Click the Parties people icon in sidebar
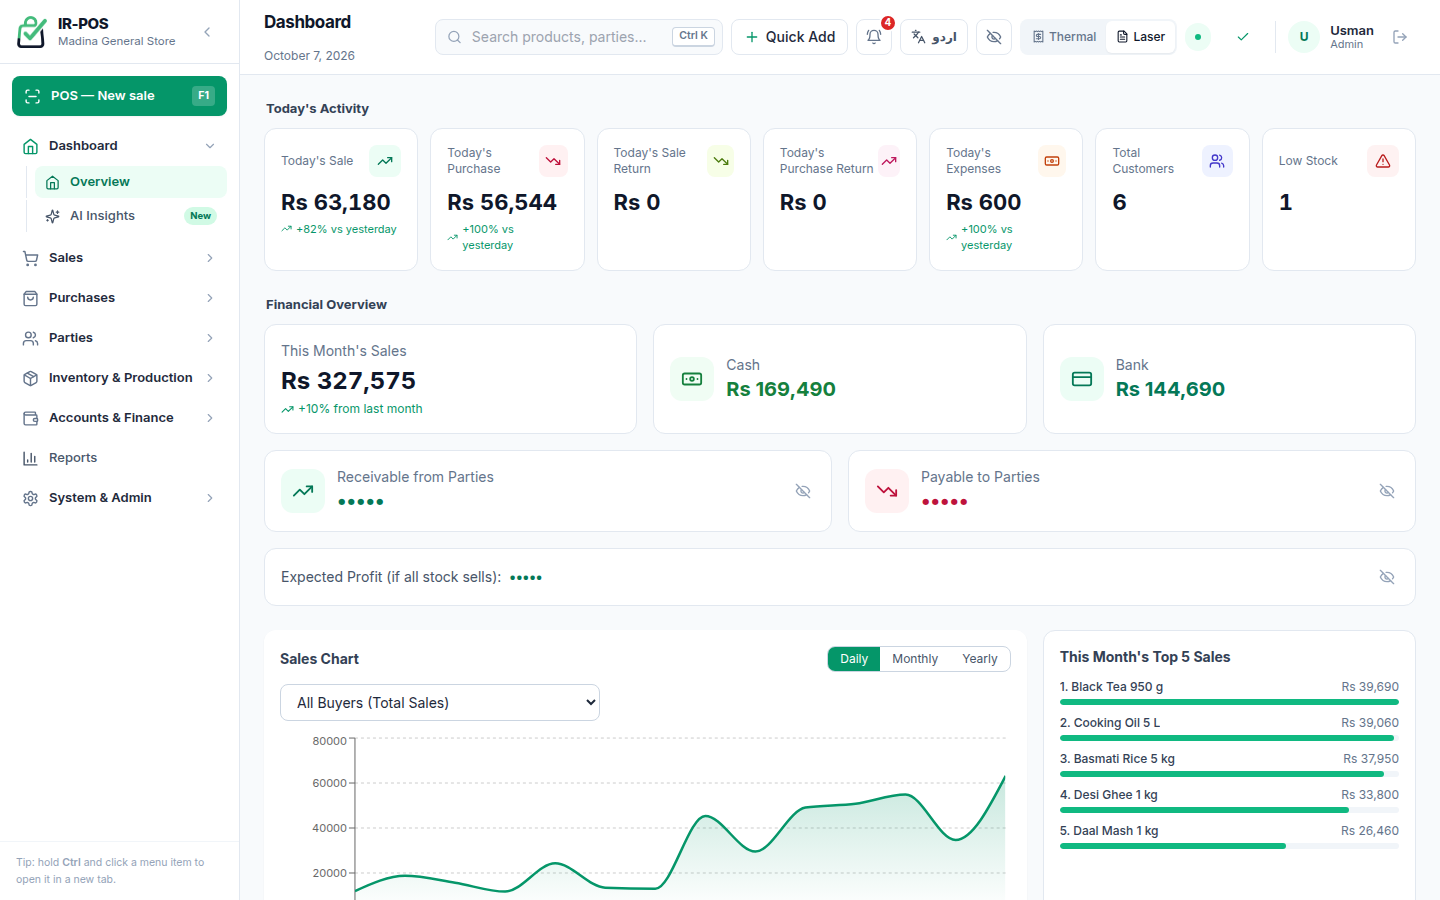Image resolution: width=1440 pixels, height=900 pixels. [x=30, y=338]
